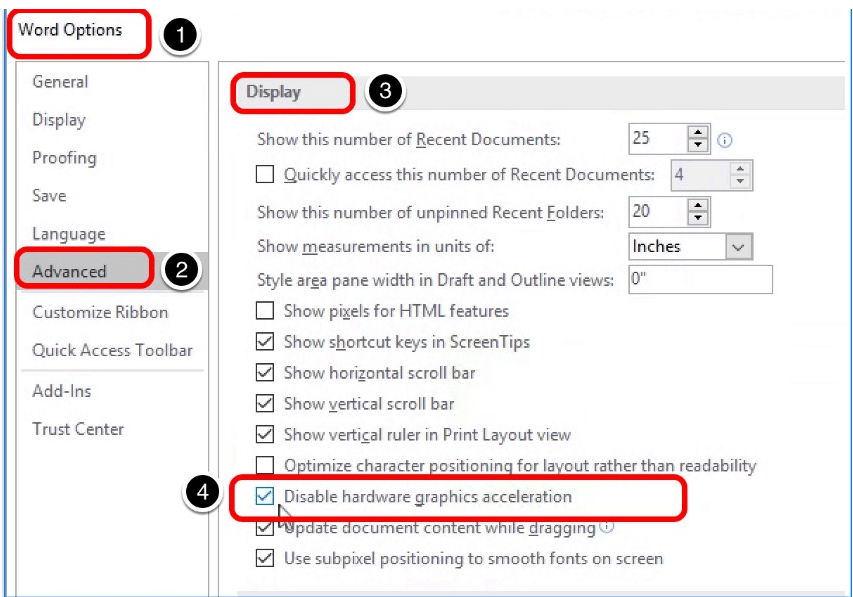853x597 pixels.
Task: Click the Style area pane width field
Action: [x=699, y=280]
